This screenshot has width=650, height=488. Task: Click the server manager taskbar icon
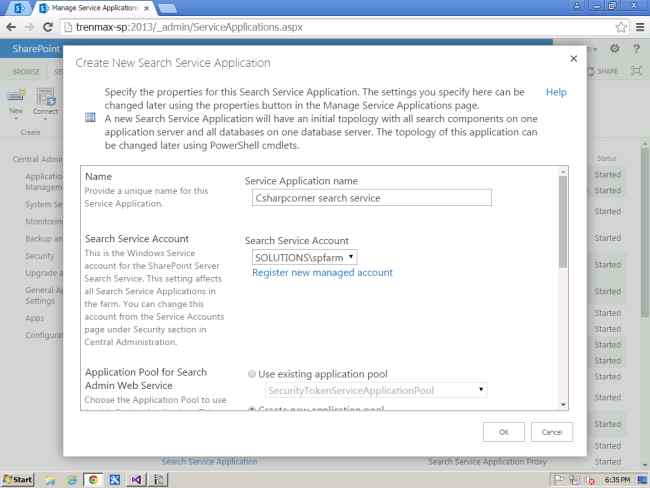point(158,480)
